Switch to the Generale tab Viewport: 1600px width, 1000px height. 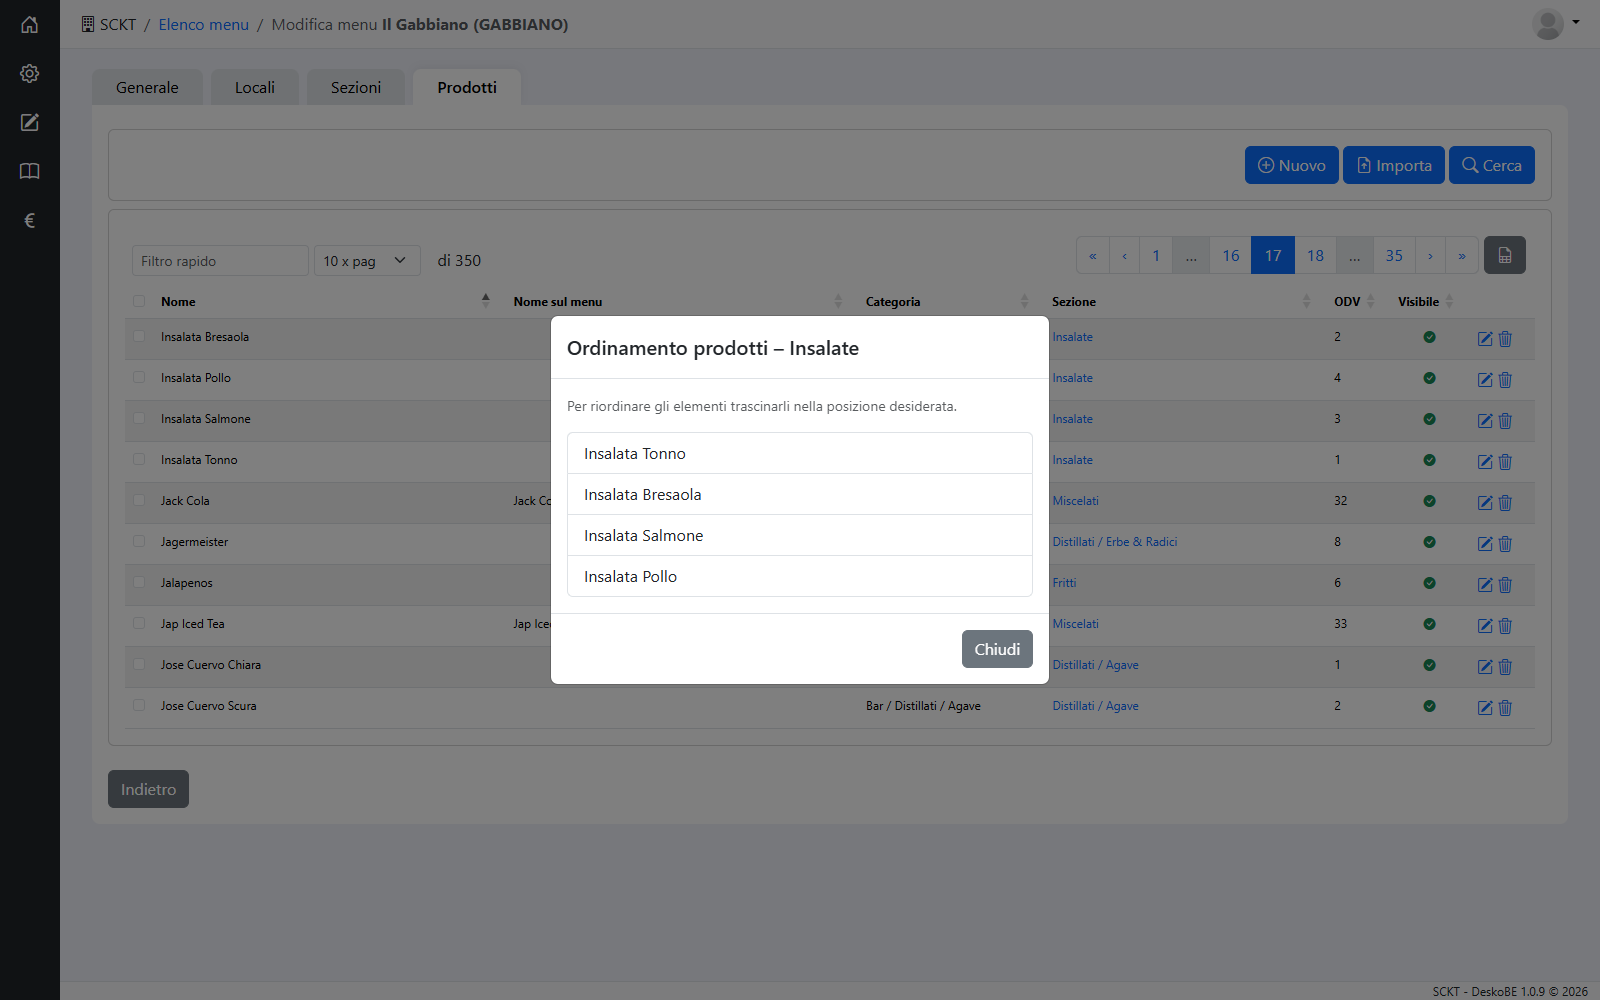[x=147, y=87]
